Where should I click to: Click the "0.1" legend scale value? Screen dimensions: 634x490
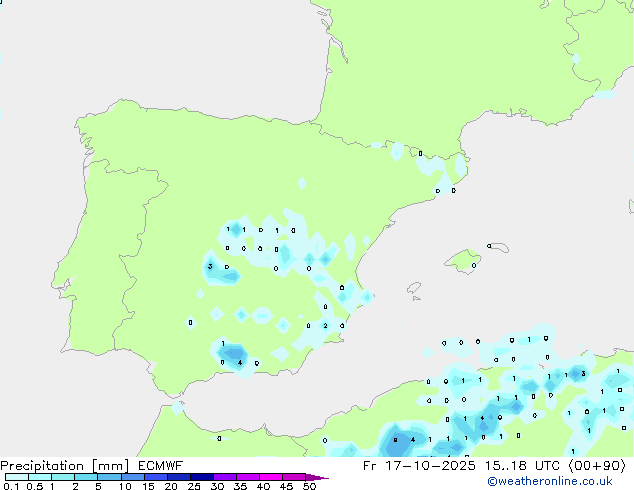[11, 486]
